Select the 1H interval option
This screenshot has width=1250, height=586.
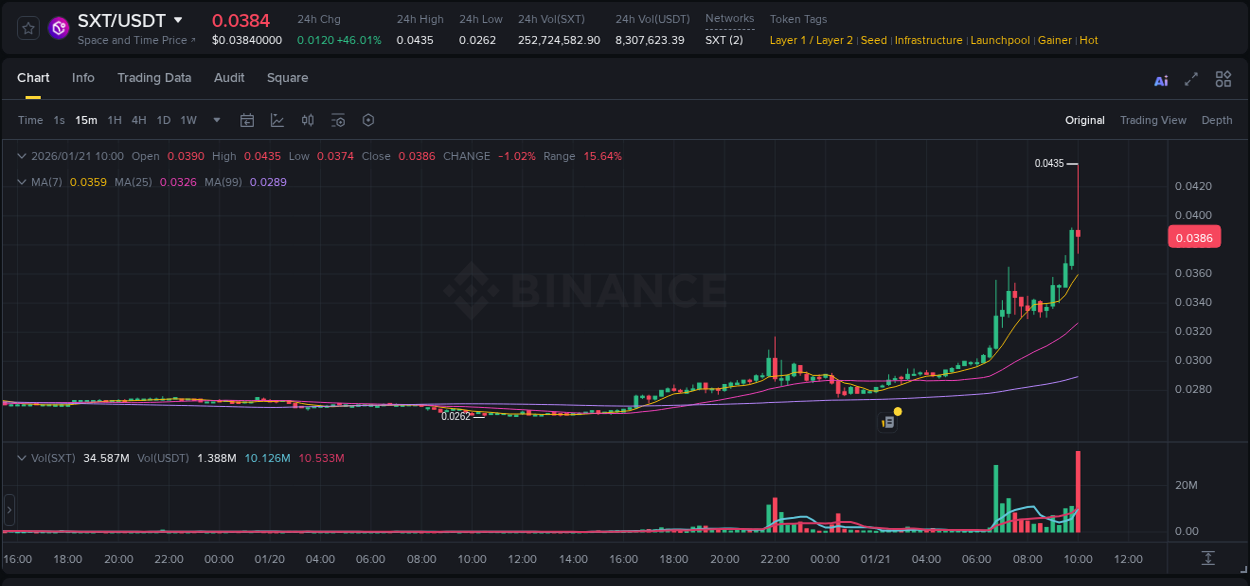tap(114, 120)
